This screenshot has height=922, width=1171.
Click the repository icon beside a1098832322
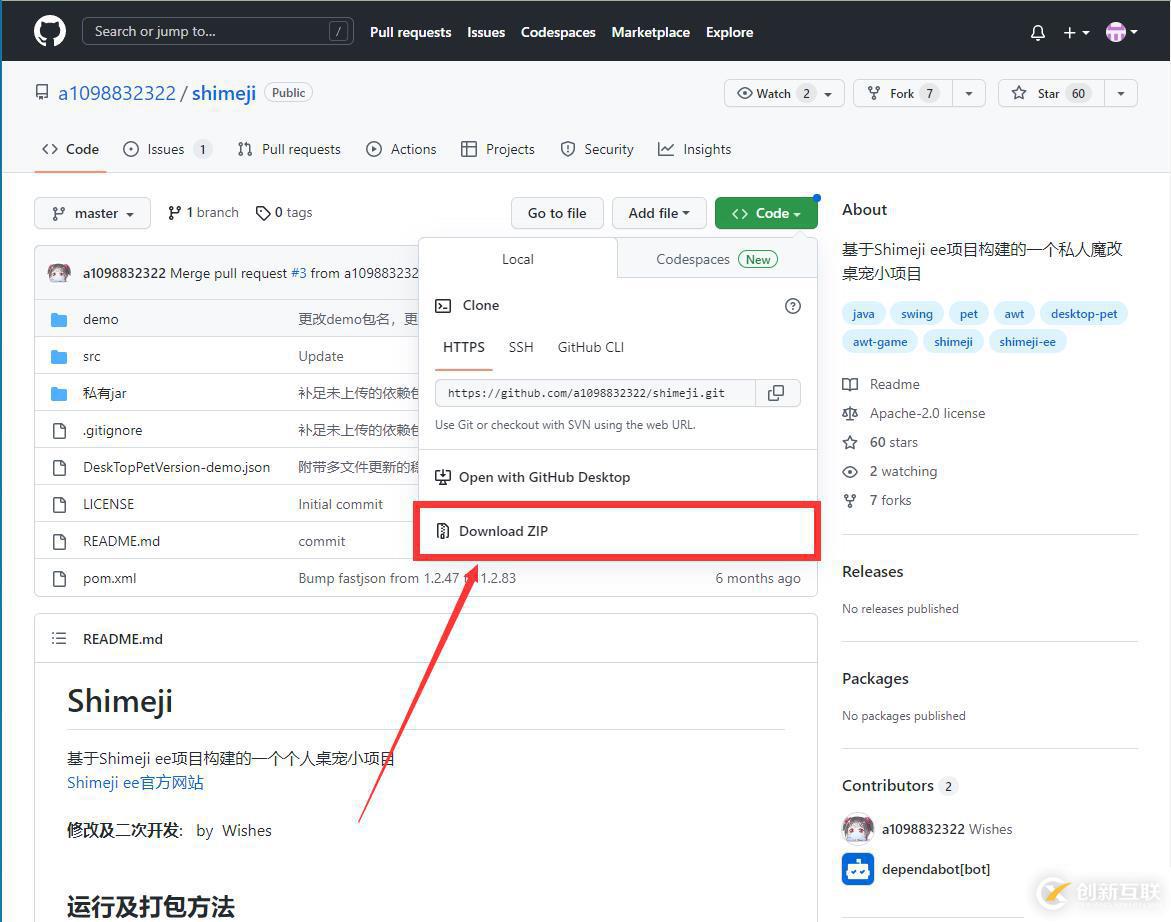(42, 93)
